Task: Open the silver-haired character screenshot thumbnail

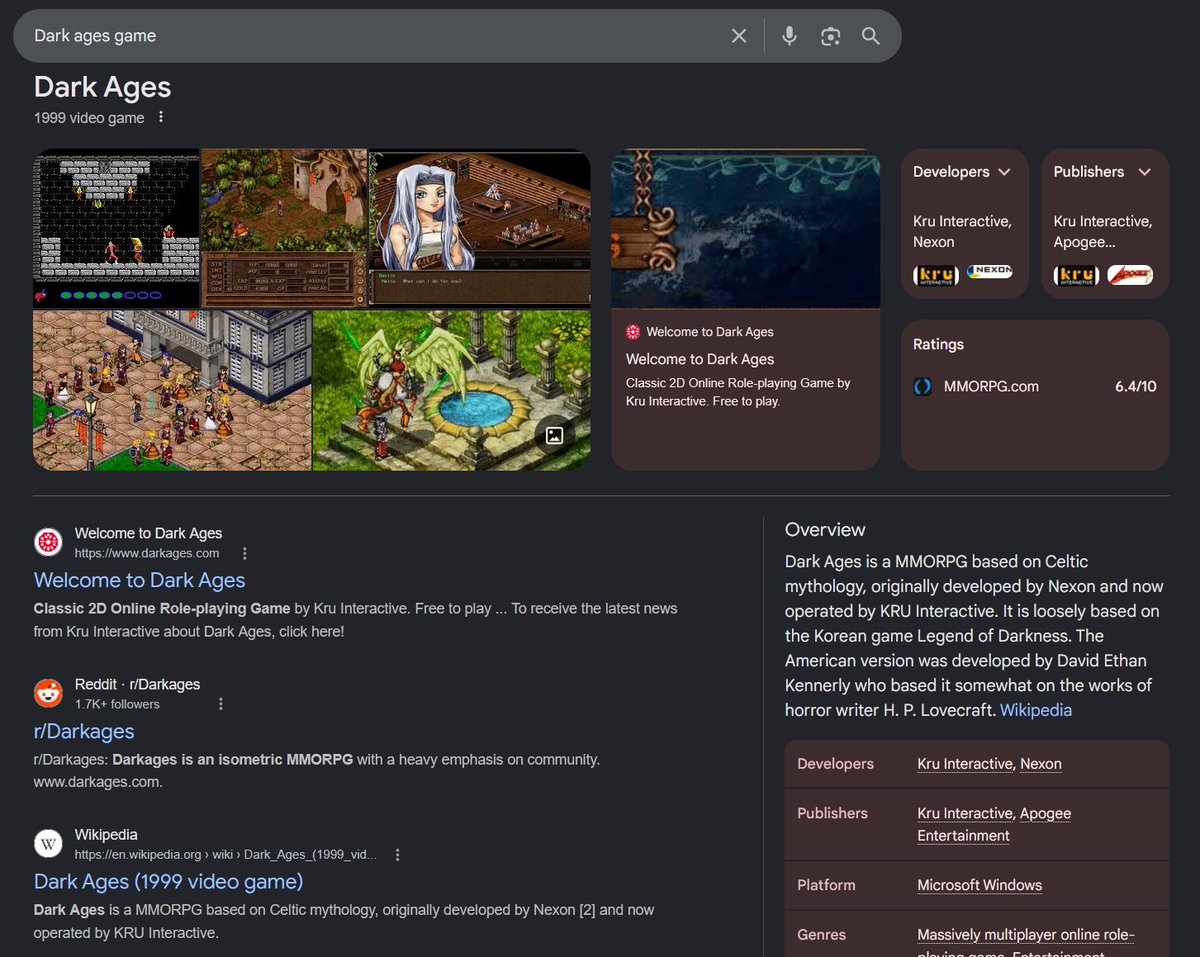Action: pos(480,229)
